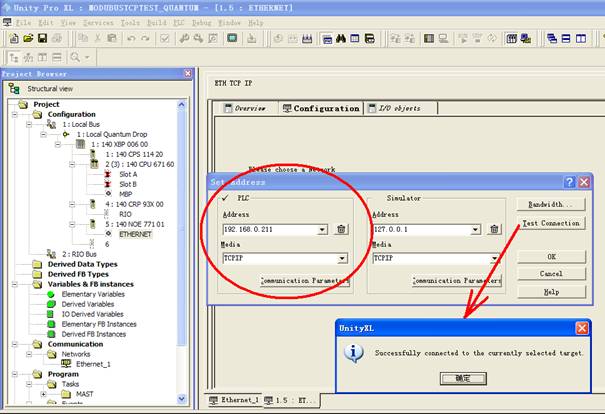Click the Save icon in the toolbar

click(x=43, y=39)
